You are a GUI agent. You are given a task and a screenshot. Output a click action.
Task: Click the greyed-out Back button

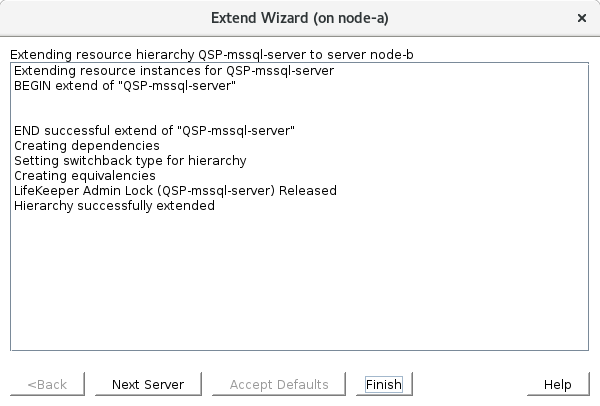tap(47, 384)
